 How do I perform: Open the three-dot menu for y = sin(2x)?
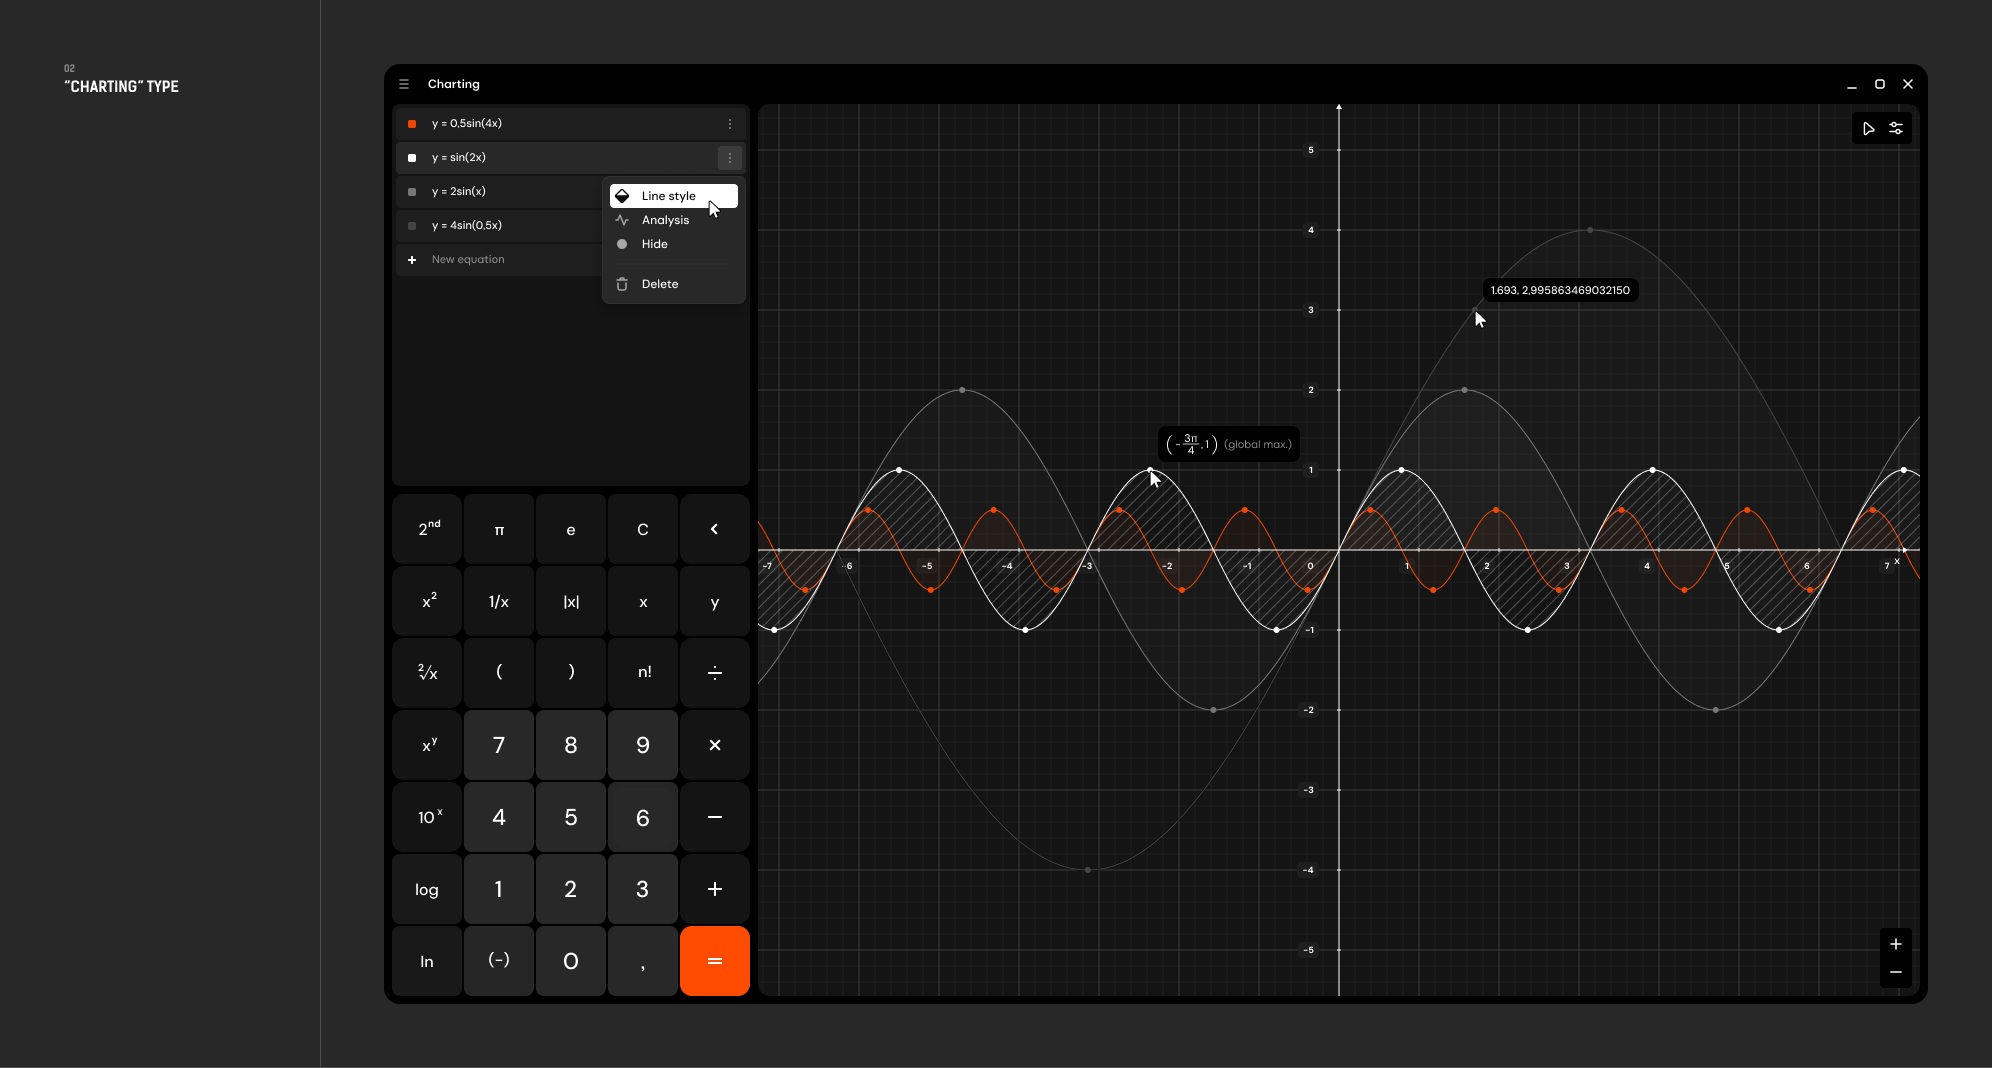729,157
